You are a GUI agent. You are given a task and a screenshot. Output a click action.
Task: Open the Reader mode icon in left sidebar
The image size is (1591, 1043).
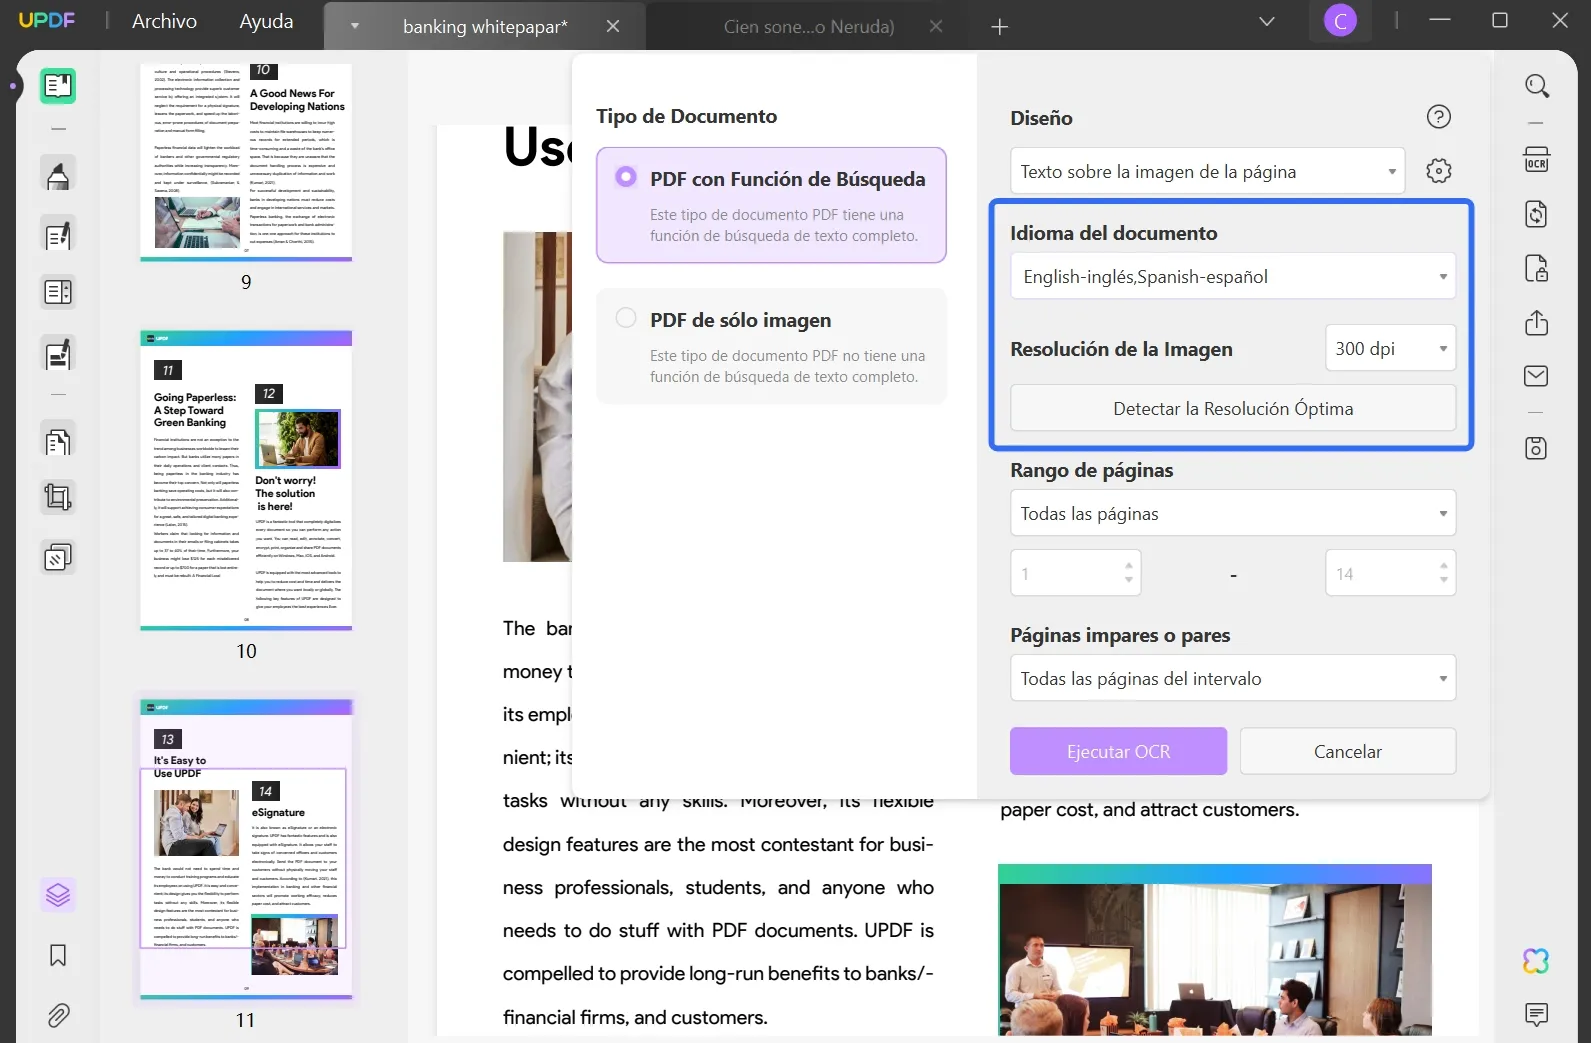(58, 86)
